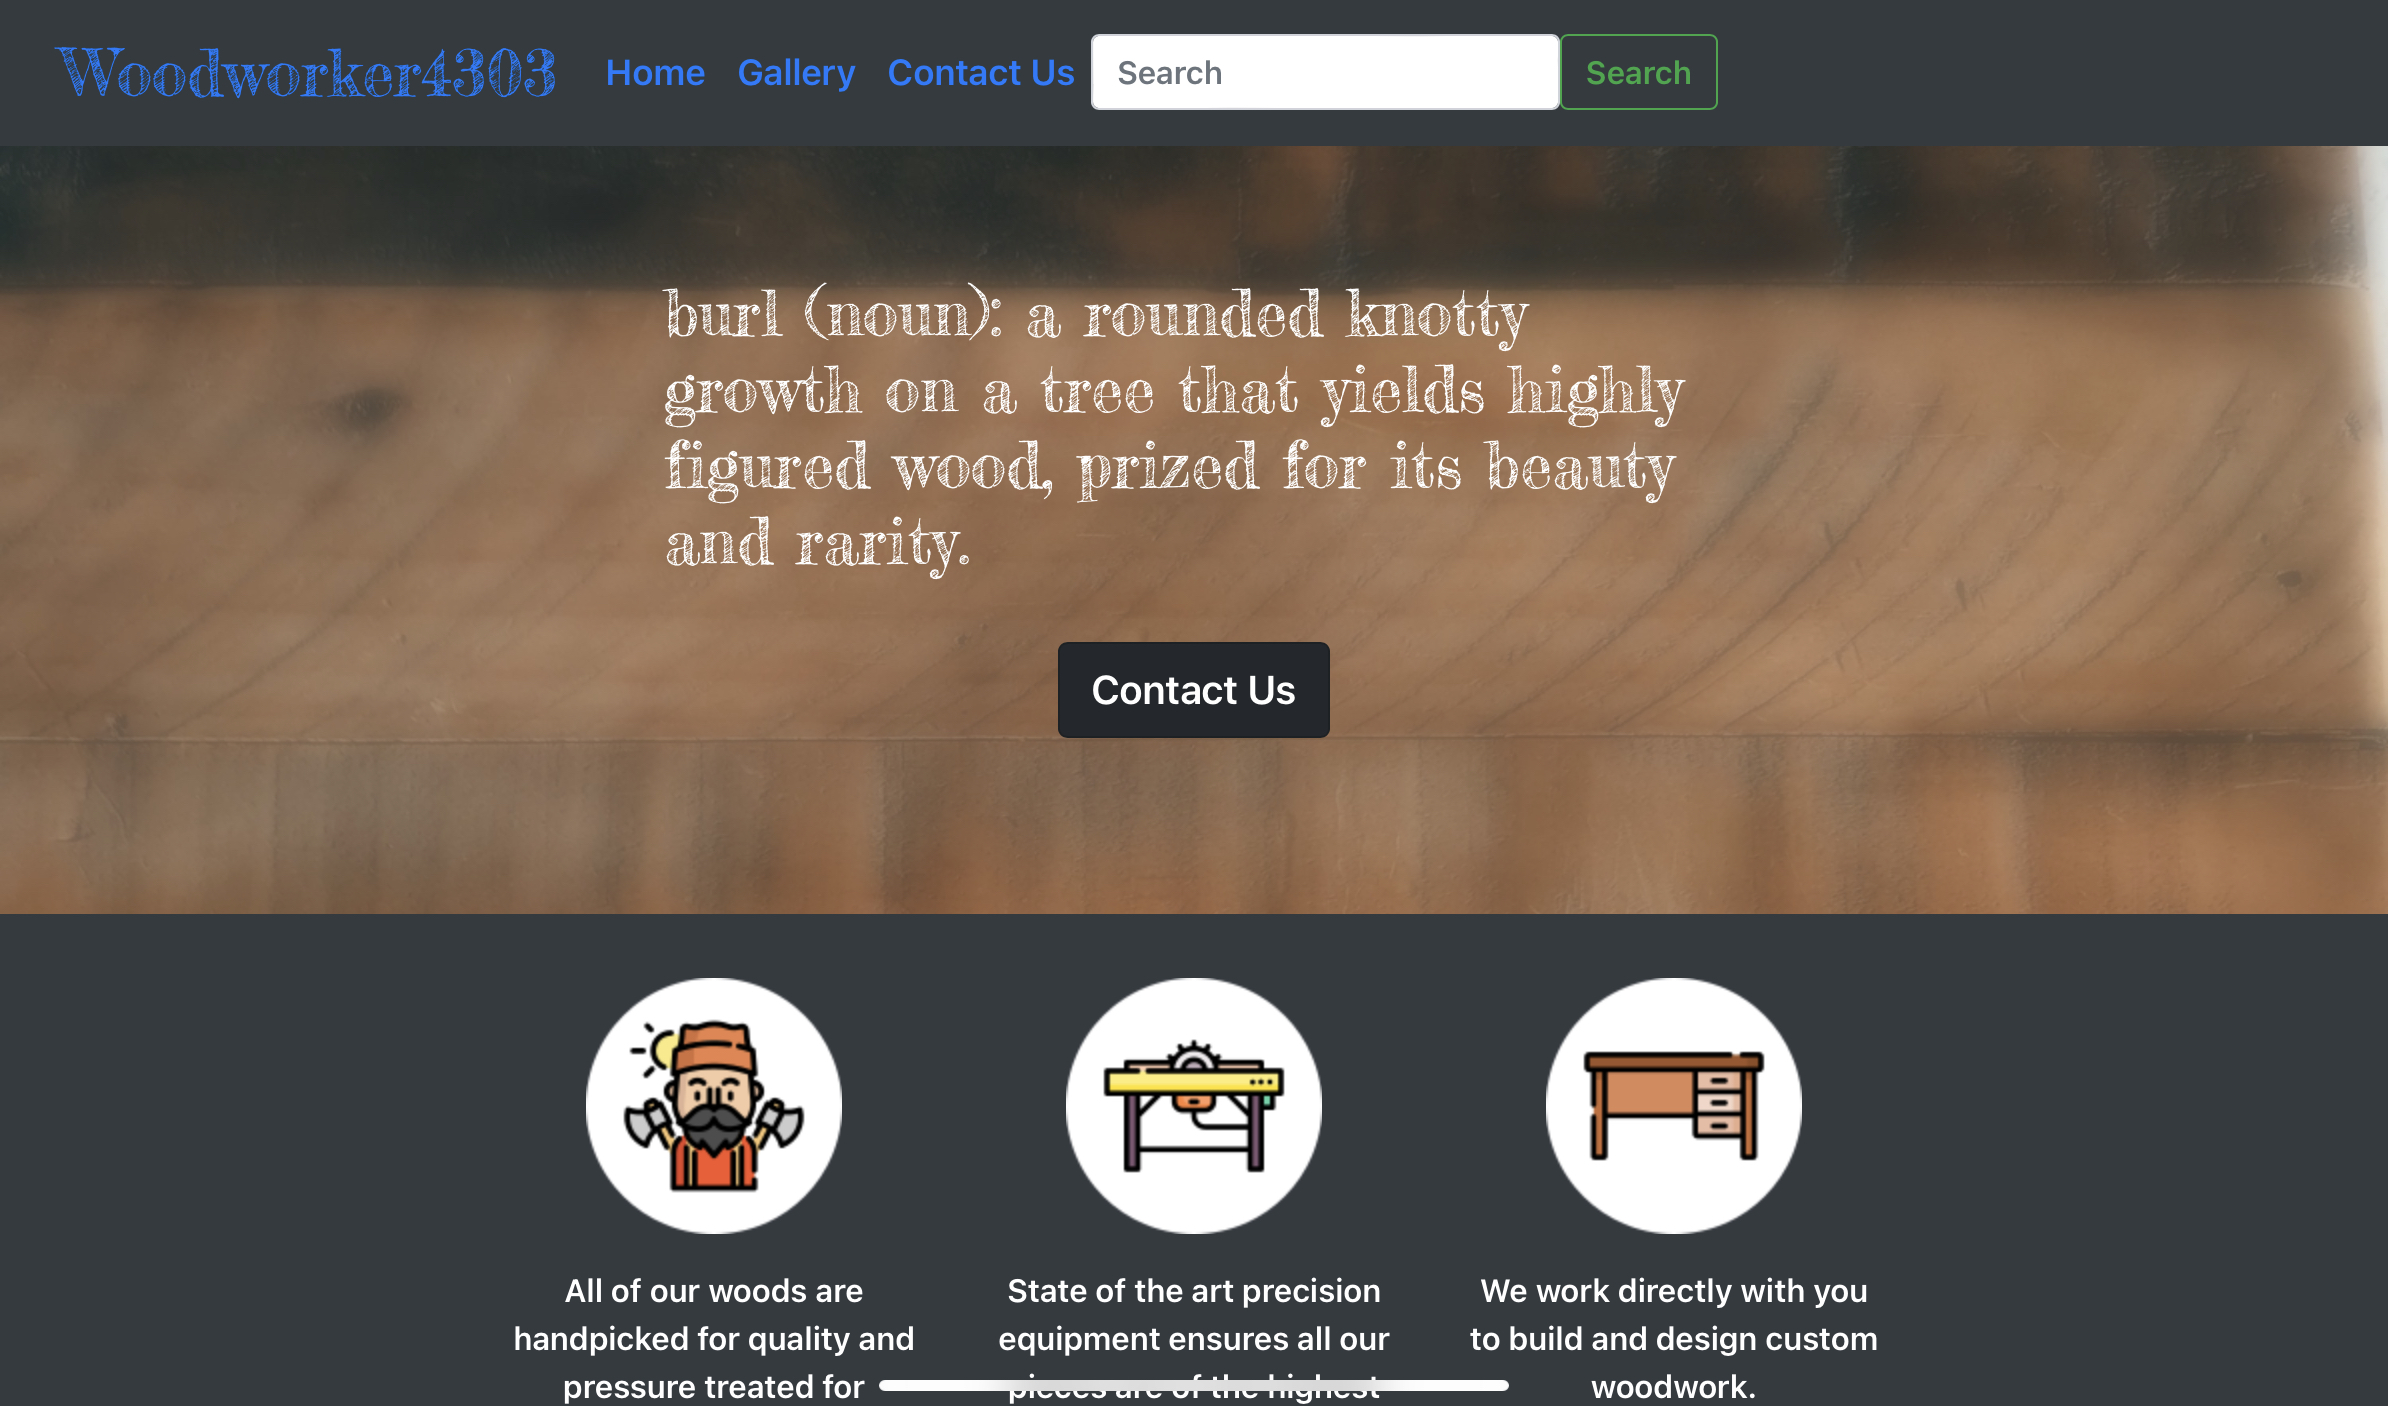2388x1406 pixels.
Task: Click the Contact Us navigation link
Action: point(981,72)
